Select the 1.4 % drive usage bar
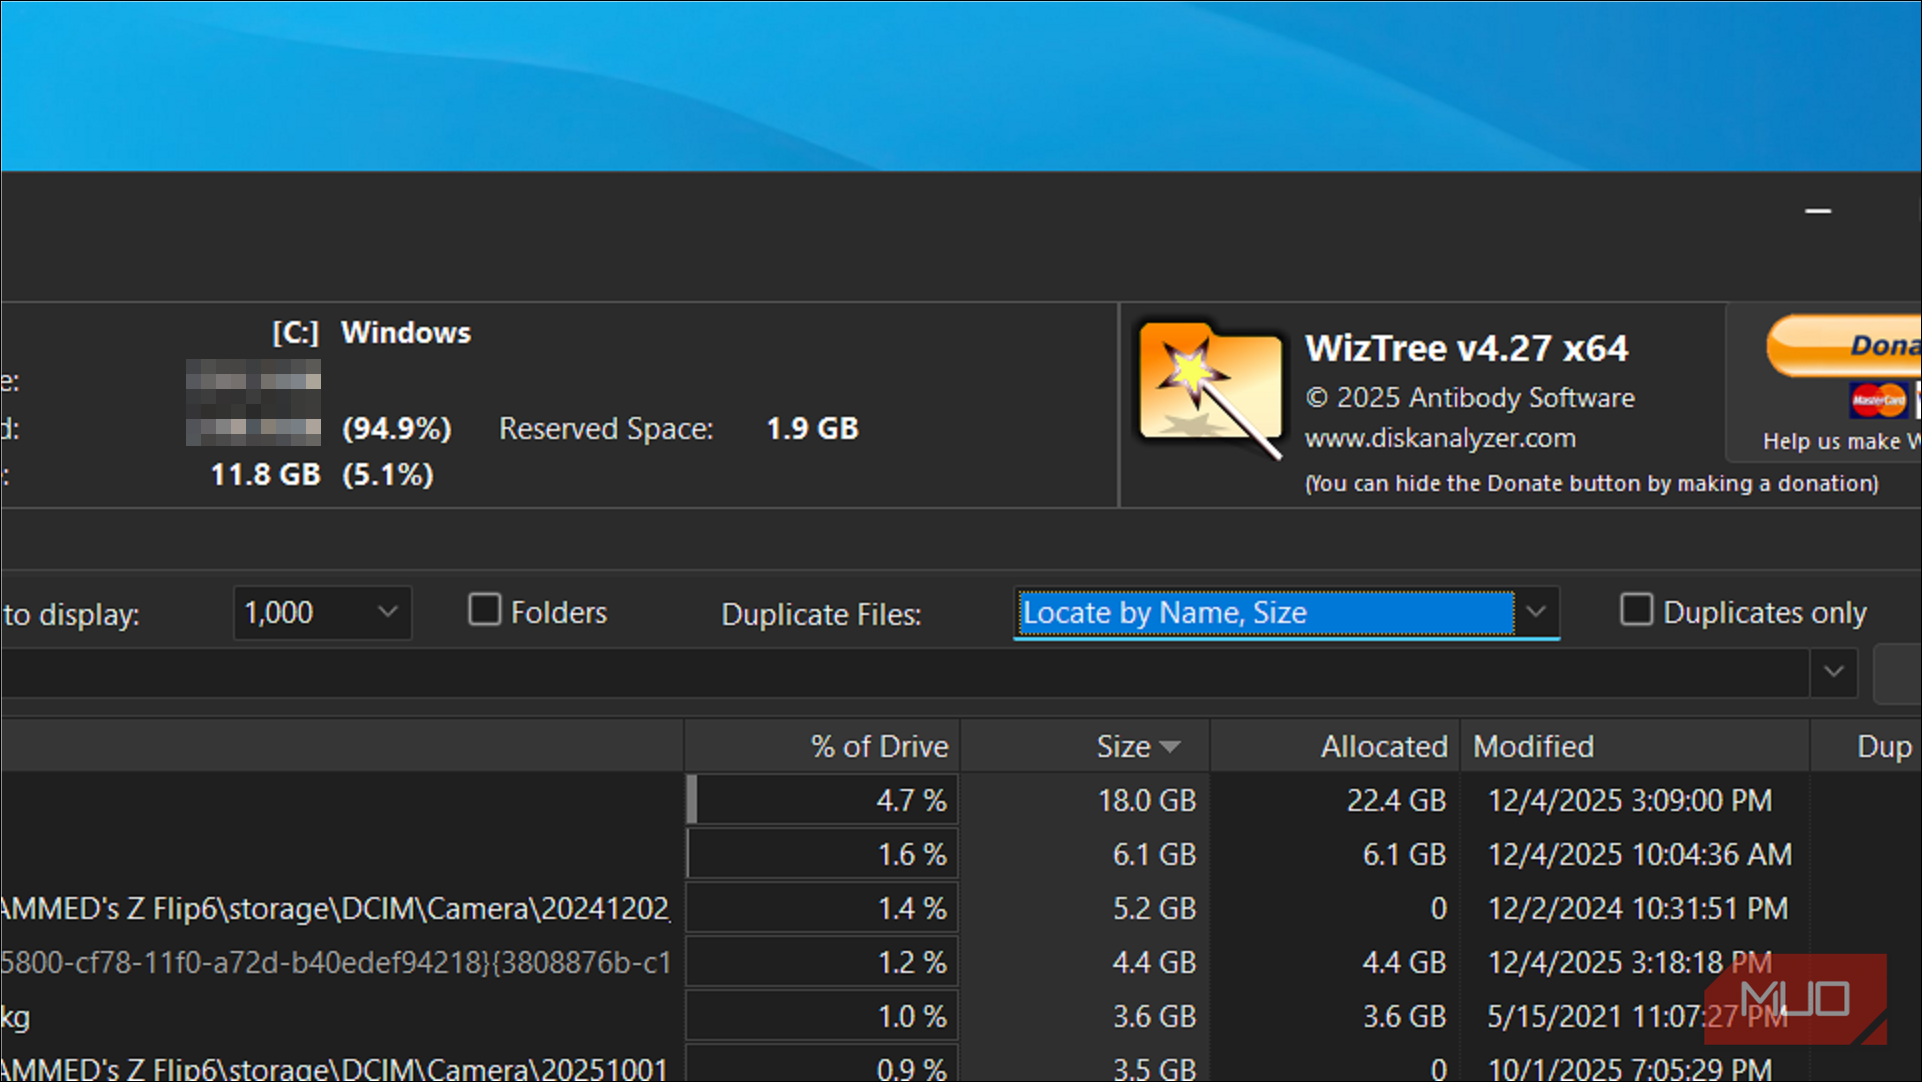Viewport: 1922px width, 1082px height. [822, 908]
